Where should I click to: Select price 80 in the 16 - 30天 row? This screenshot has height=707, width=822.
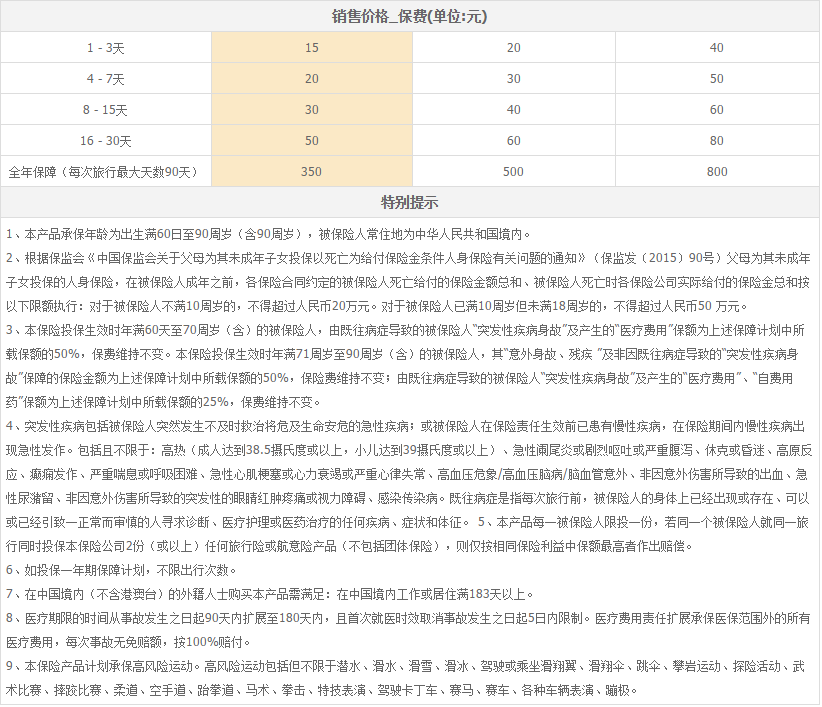pos(716,140)
